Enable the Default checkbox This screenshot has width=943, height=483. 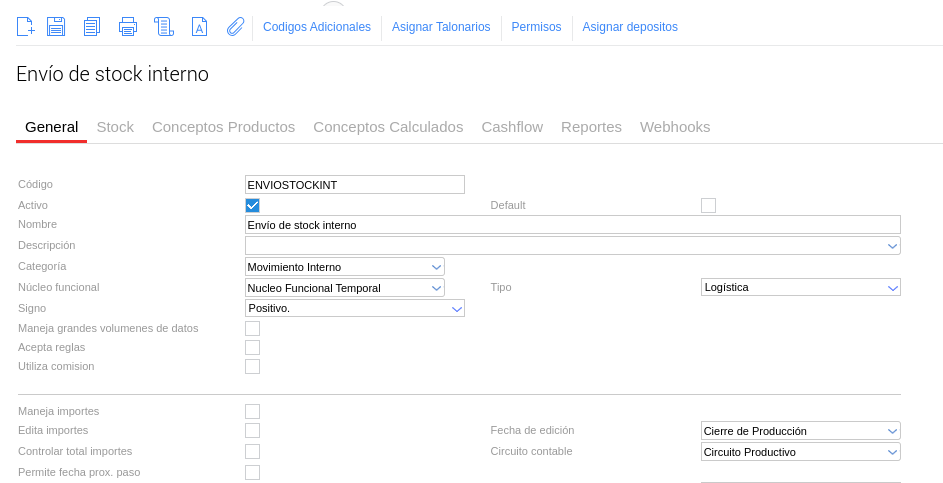tap(708, 205)
